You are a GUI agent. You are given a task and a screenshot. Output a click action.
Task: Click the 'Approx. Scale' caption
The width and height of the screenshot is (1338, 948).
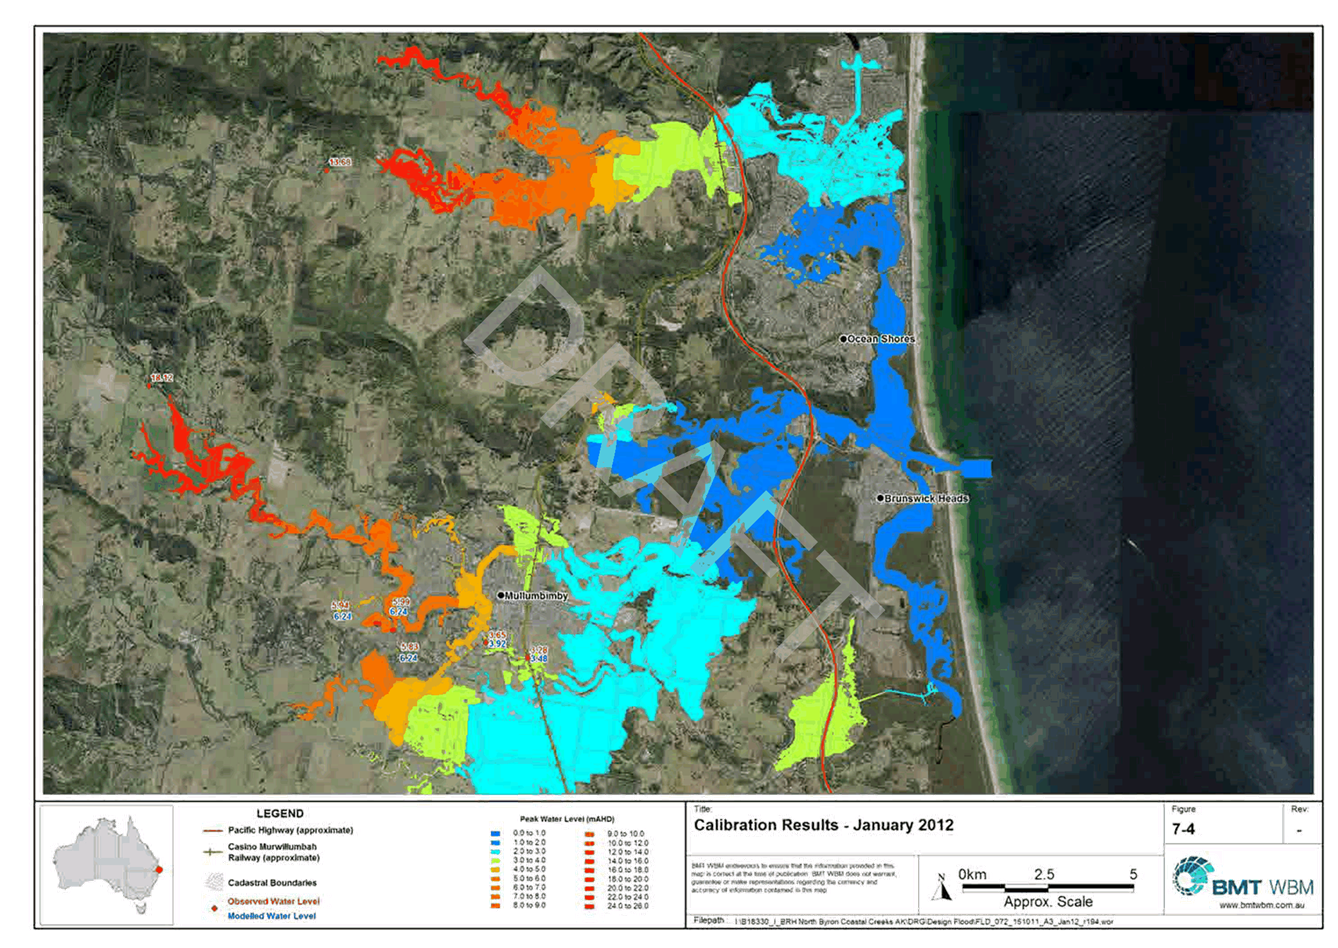pyautogui.click(x=1048, y=901)
